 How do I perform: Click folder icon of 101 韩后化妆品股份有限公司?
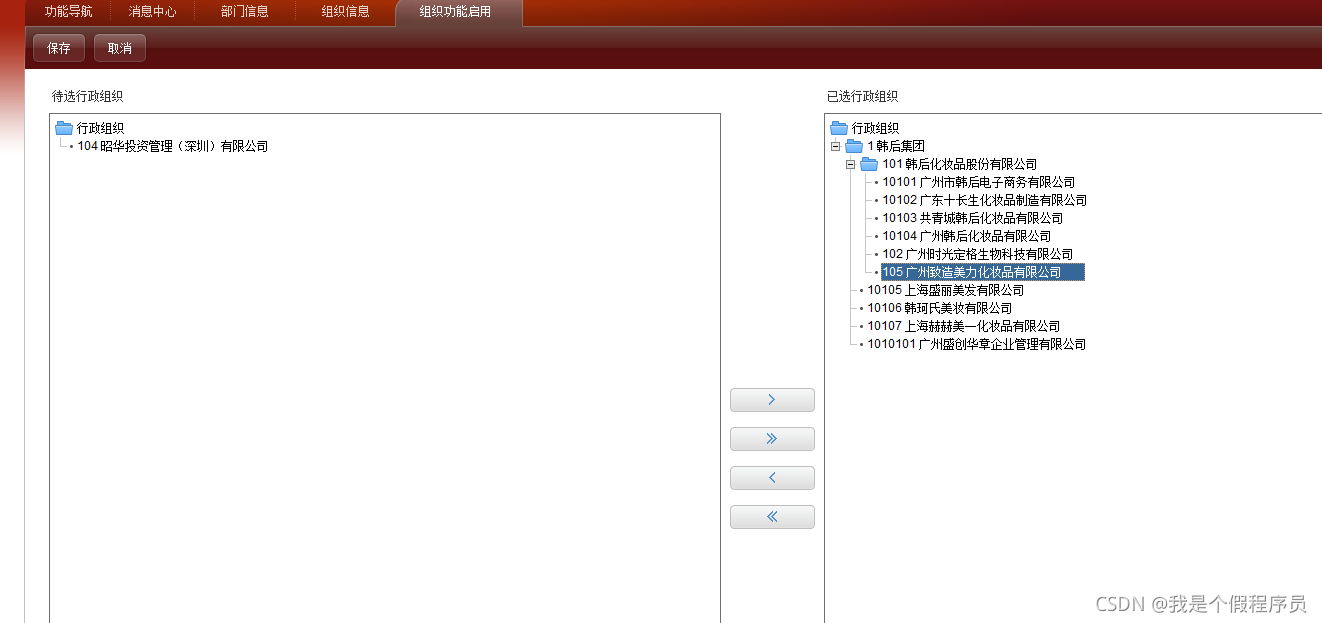869,164
